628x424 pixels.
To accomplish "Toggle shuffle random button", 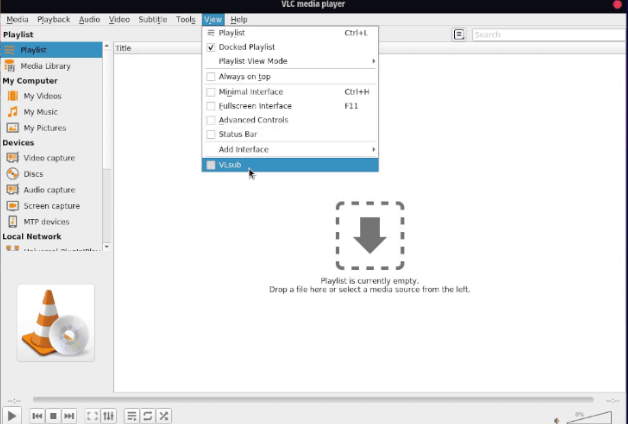I will click(164, 416).
